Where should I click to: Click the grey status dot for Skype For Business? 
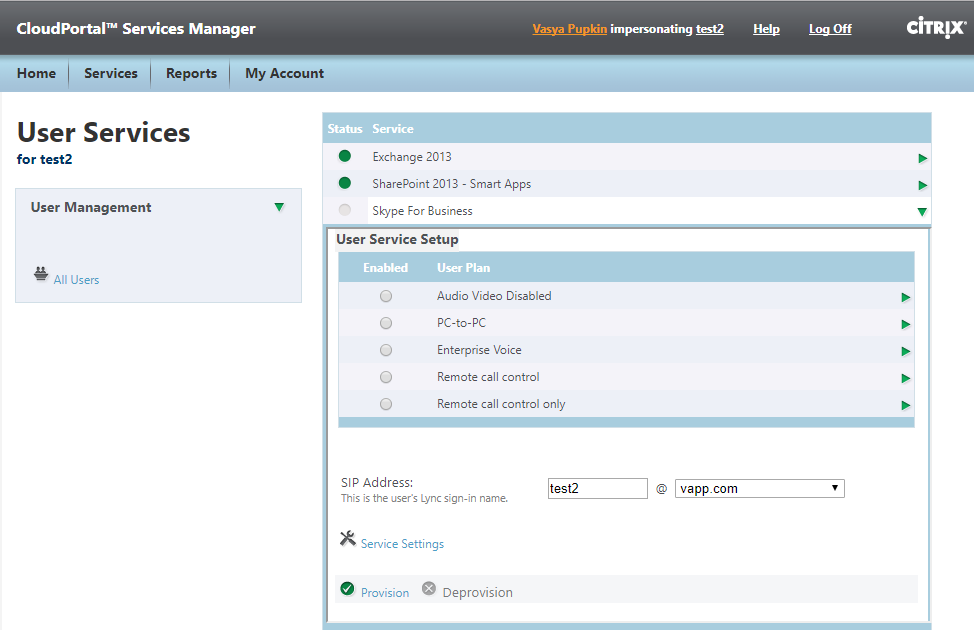click(x=345, y=210)
